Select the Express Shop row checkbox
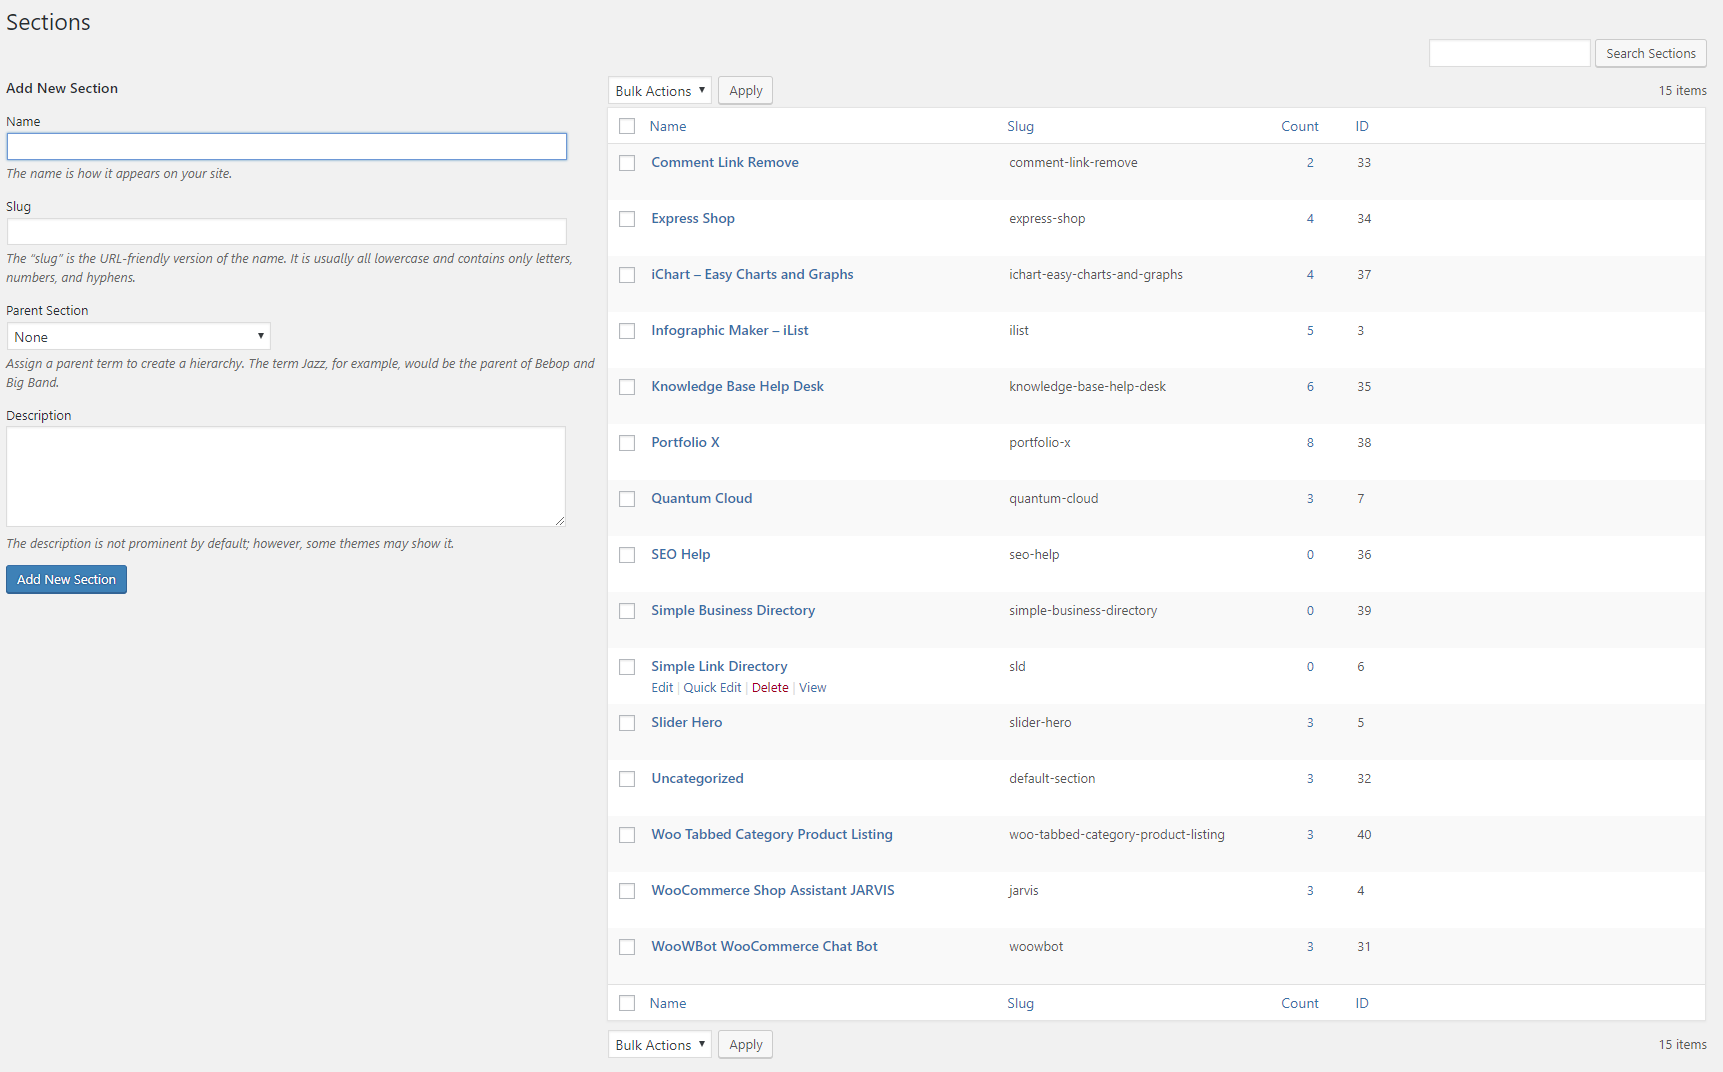The image size is (1723, 1072). 627,219
